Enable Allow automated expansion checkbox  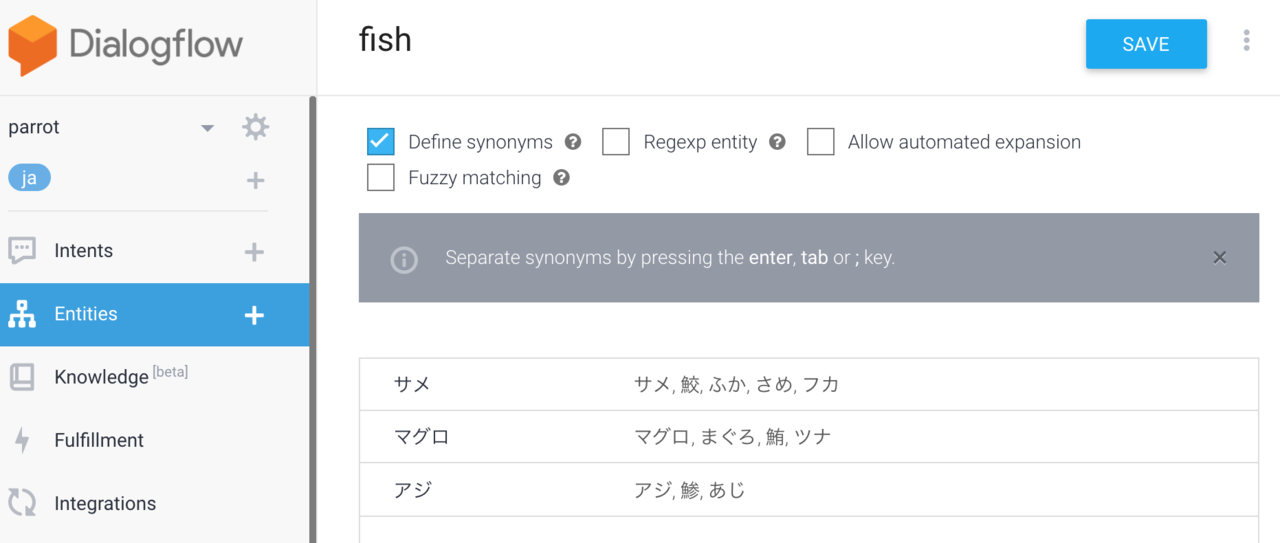coord(821,142)
